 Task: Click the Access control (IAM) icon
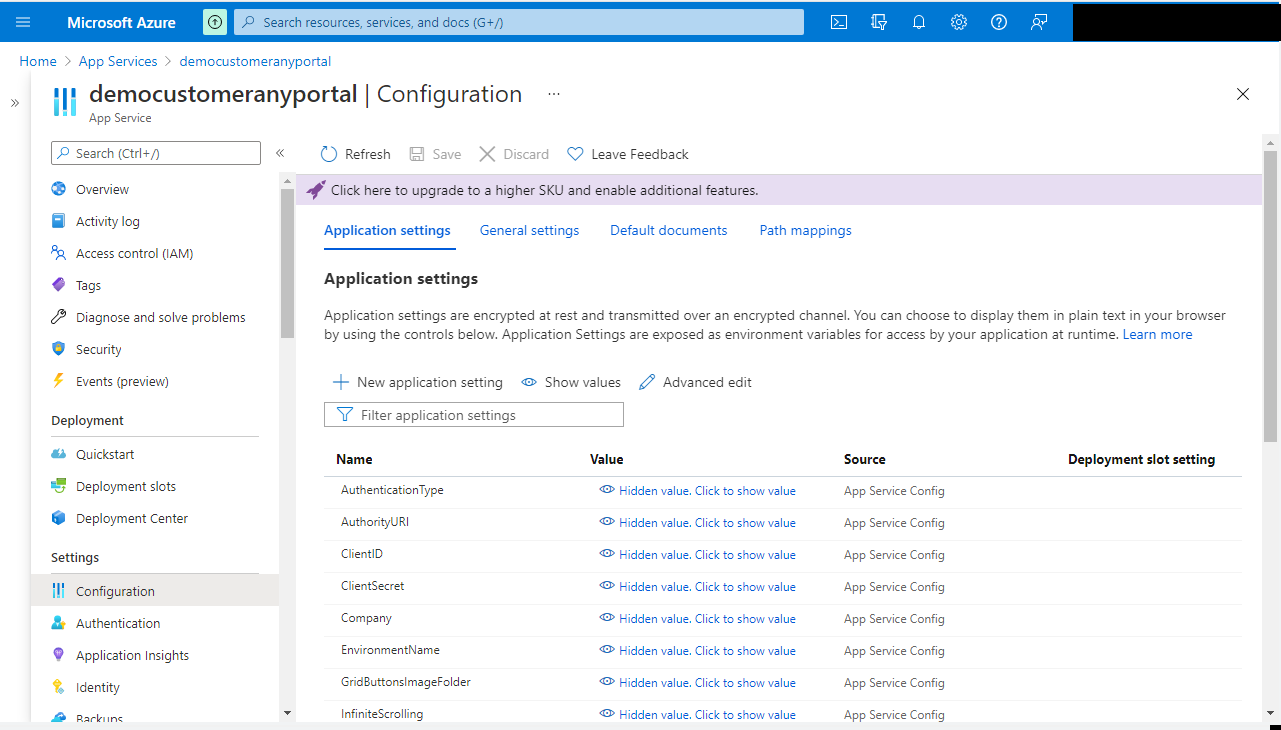(59, 253)
